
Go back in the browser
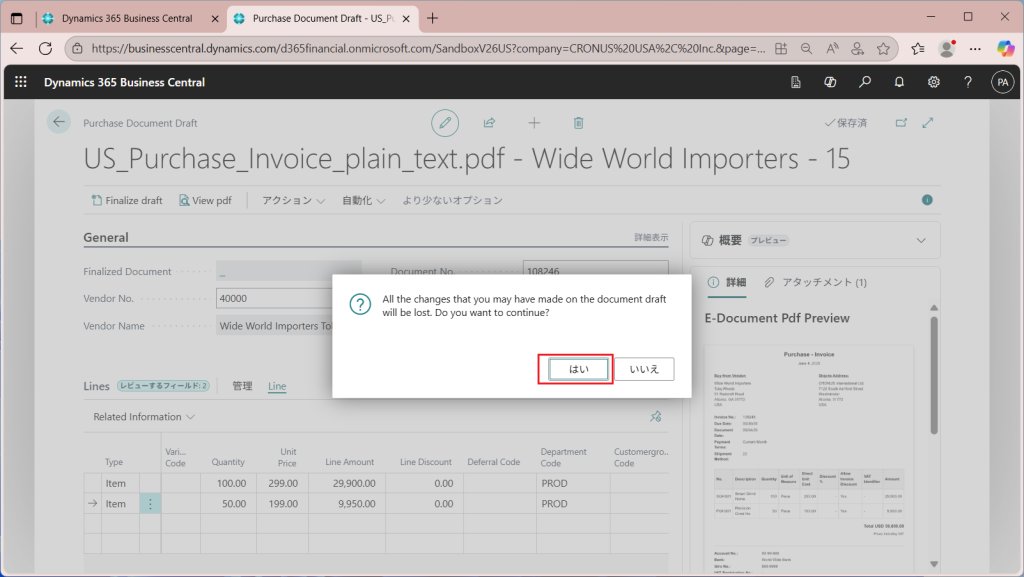coord(16,48)
